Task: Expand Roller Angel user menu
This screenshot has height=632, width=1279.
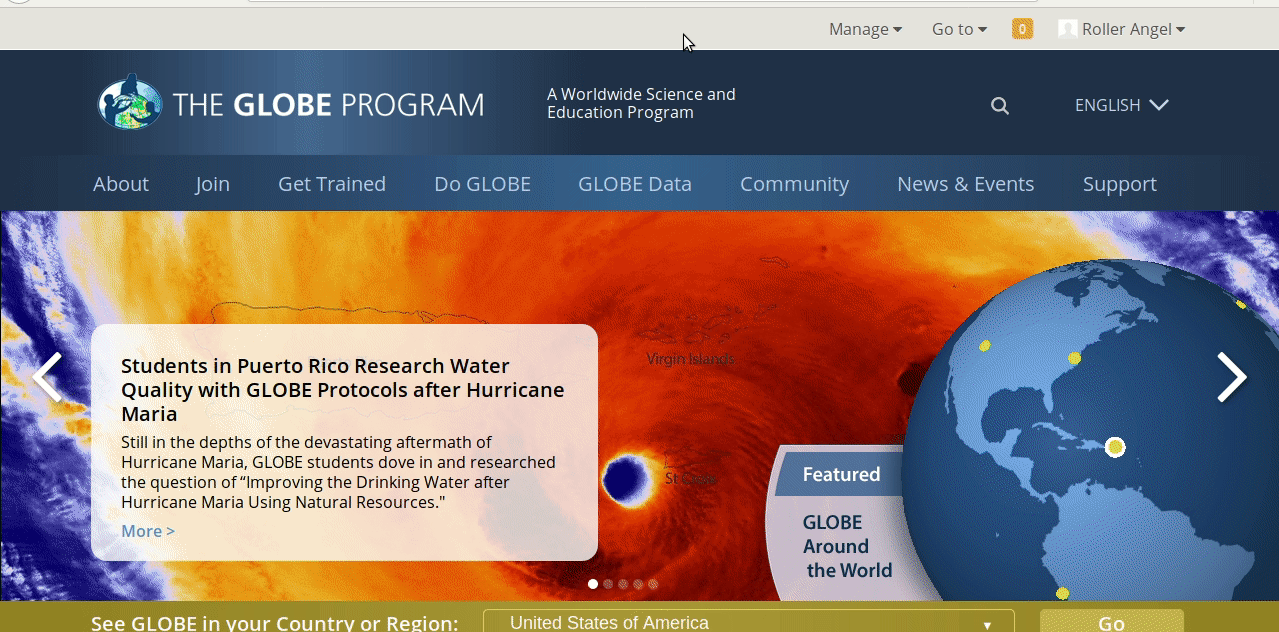Action: 1133,29
